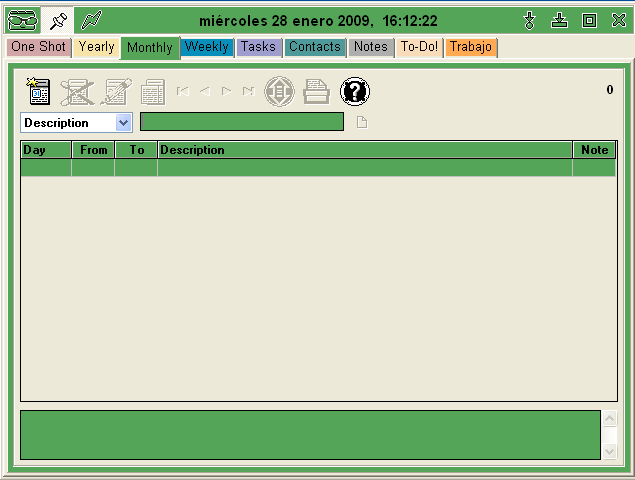Open help with the question mark icon
The image size is (635, 480).
point(355,92)
